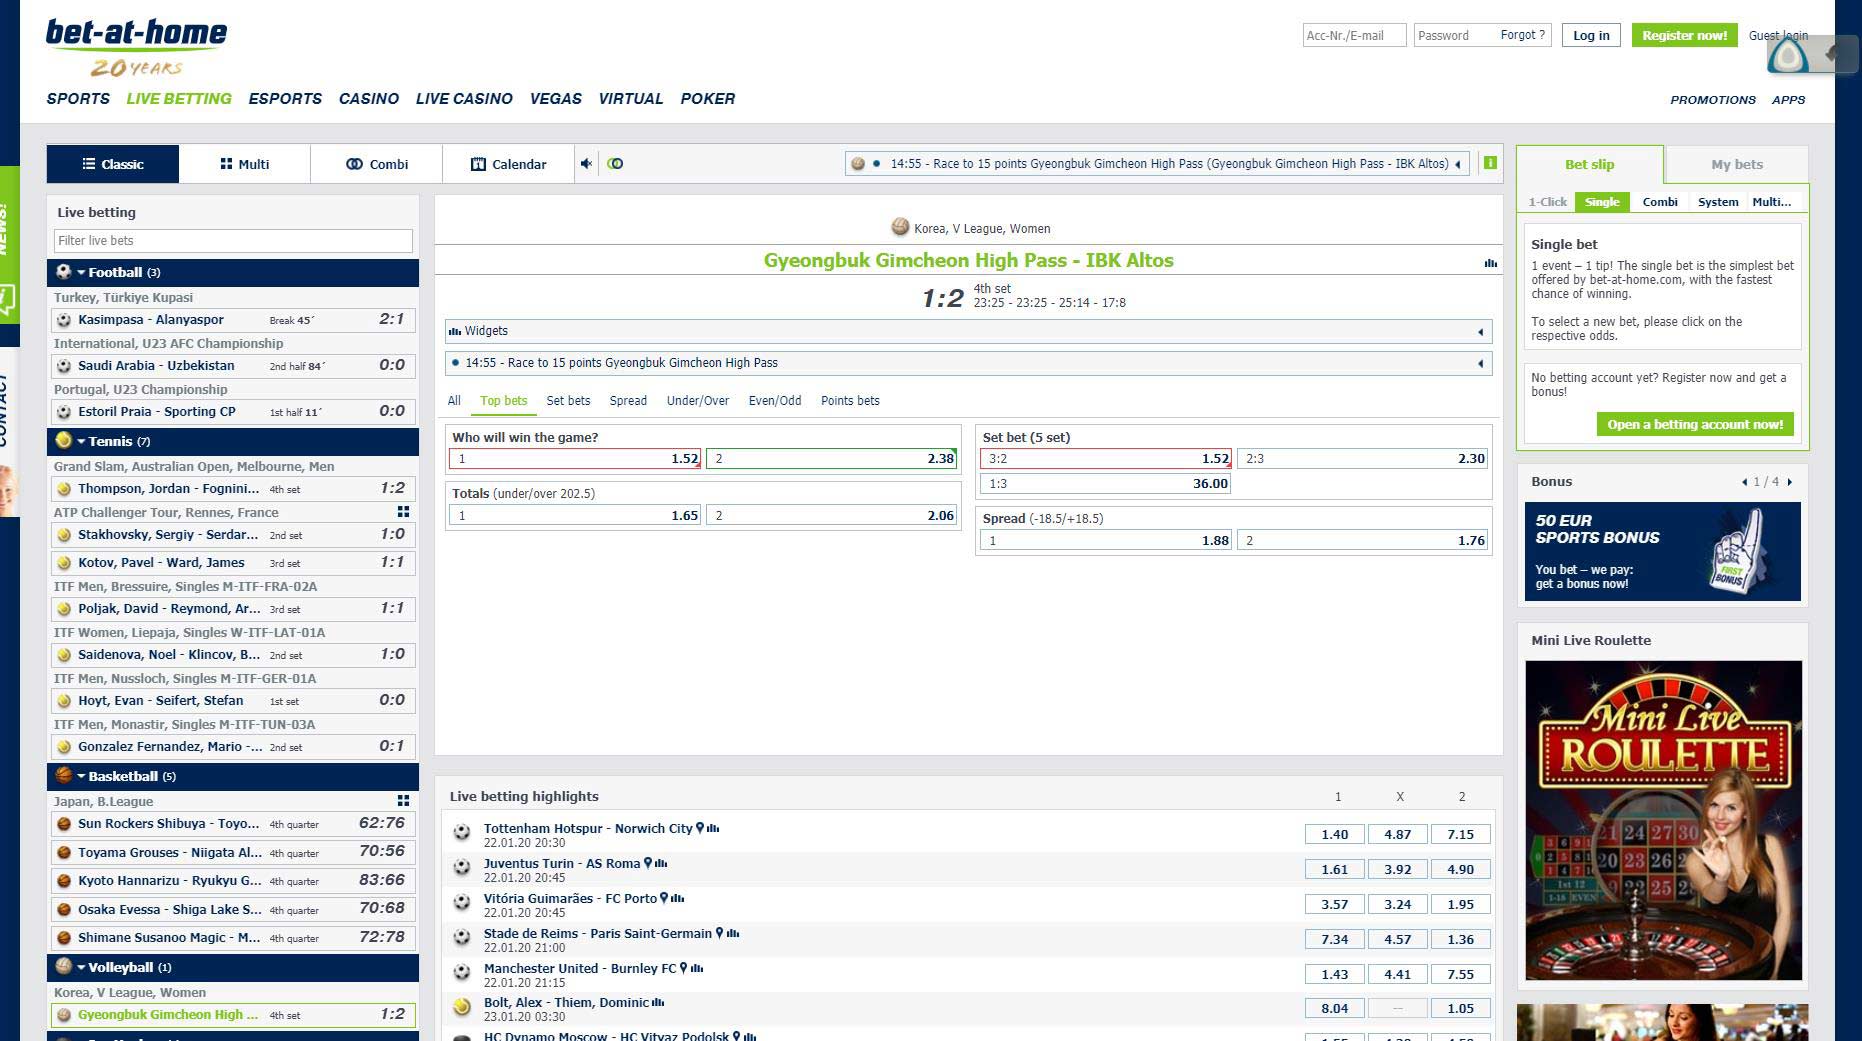This screenshot has width=1862, height=1041.
Task: Open the My bets tab
Action: tap(1736, 164)
